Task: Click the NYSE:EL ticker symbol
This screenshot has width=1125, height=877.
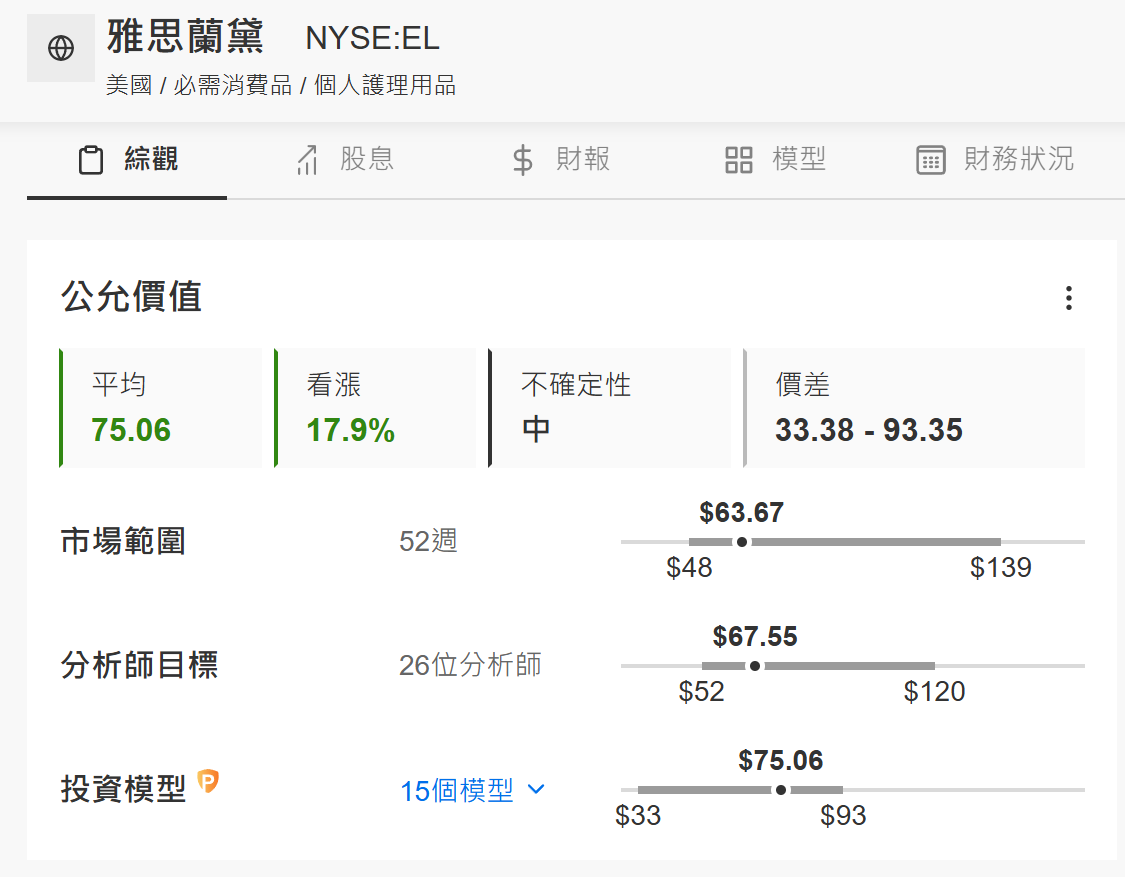Action: pyautogui.click(x=372, y=38)
